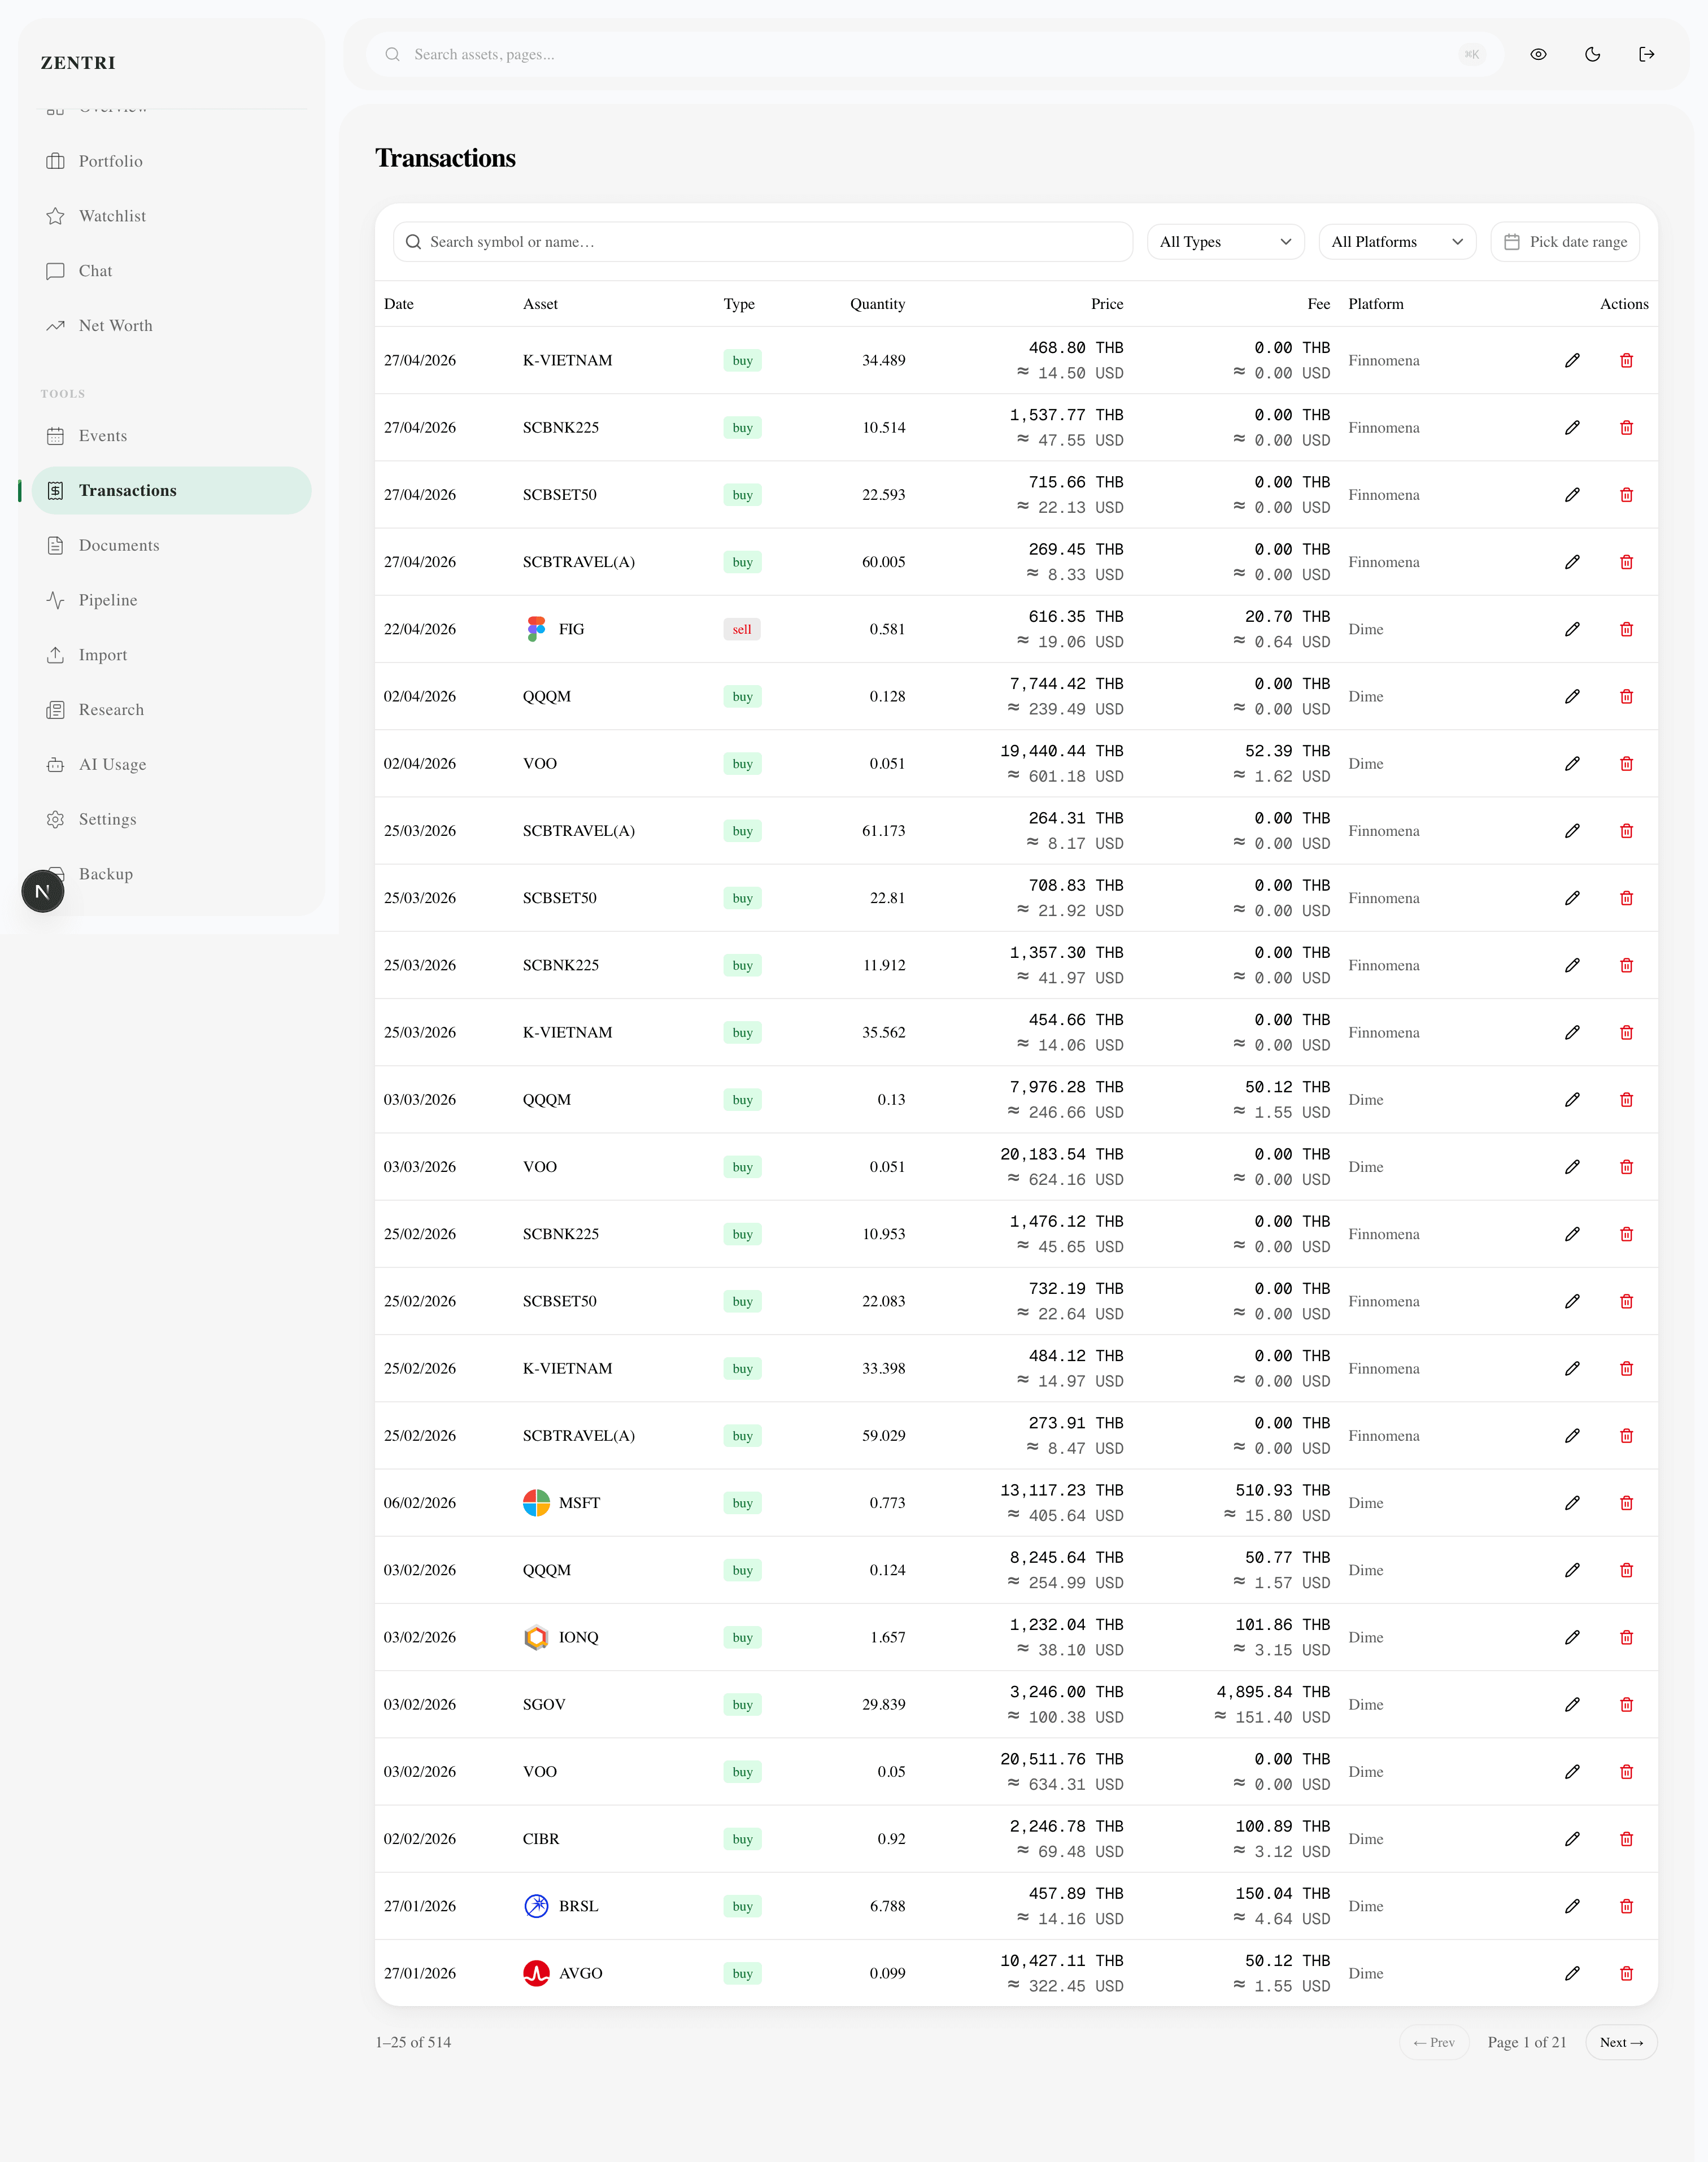This screenshot has width=1708, height=2162.
Task: Edit QQQM transaction dated 02/04/2026
Action: click(1572, 696)
